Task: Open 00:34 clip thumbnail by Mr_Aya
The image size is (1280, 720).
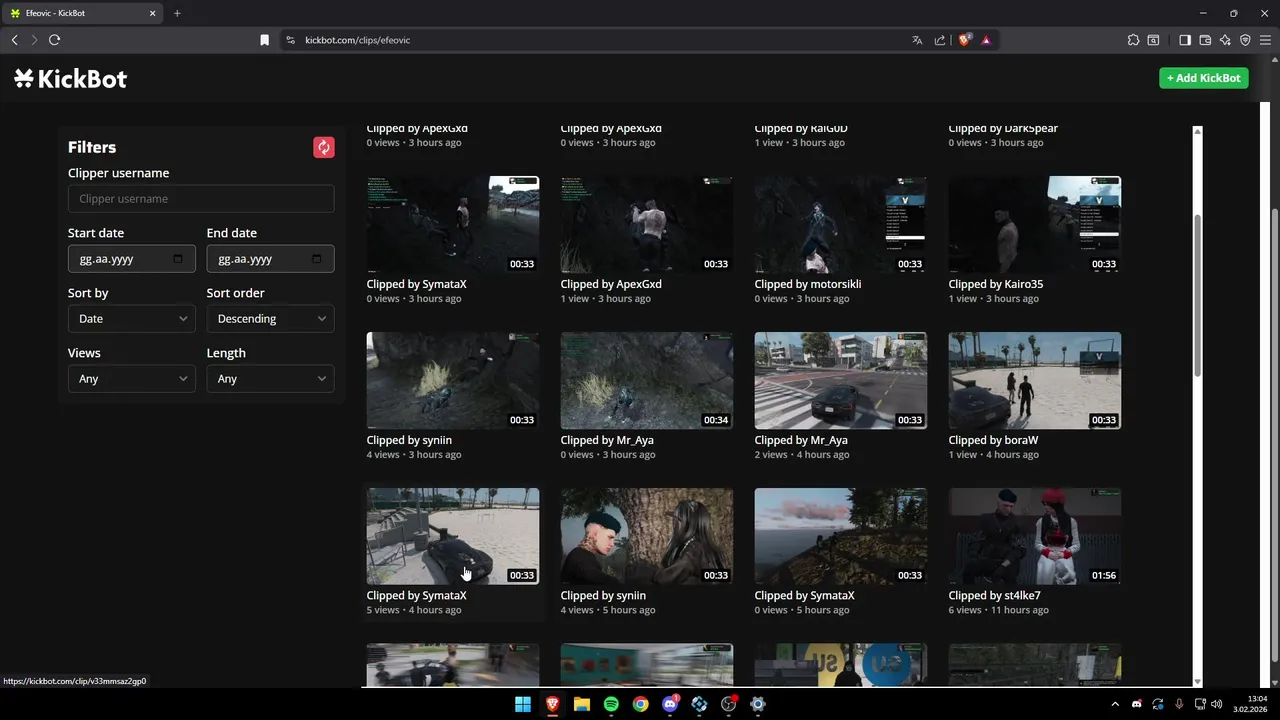Action: point(646,380)
